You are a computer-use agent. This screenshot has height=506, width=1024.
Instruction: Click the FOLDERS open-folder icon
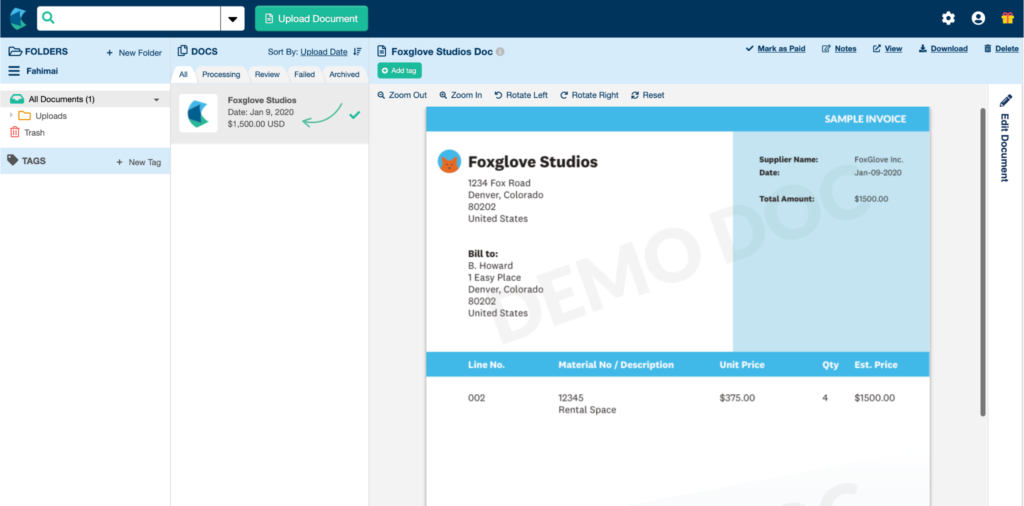pos(15,52)
